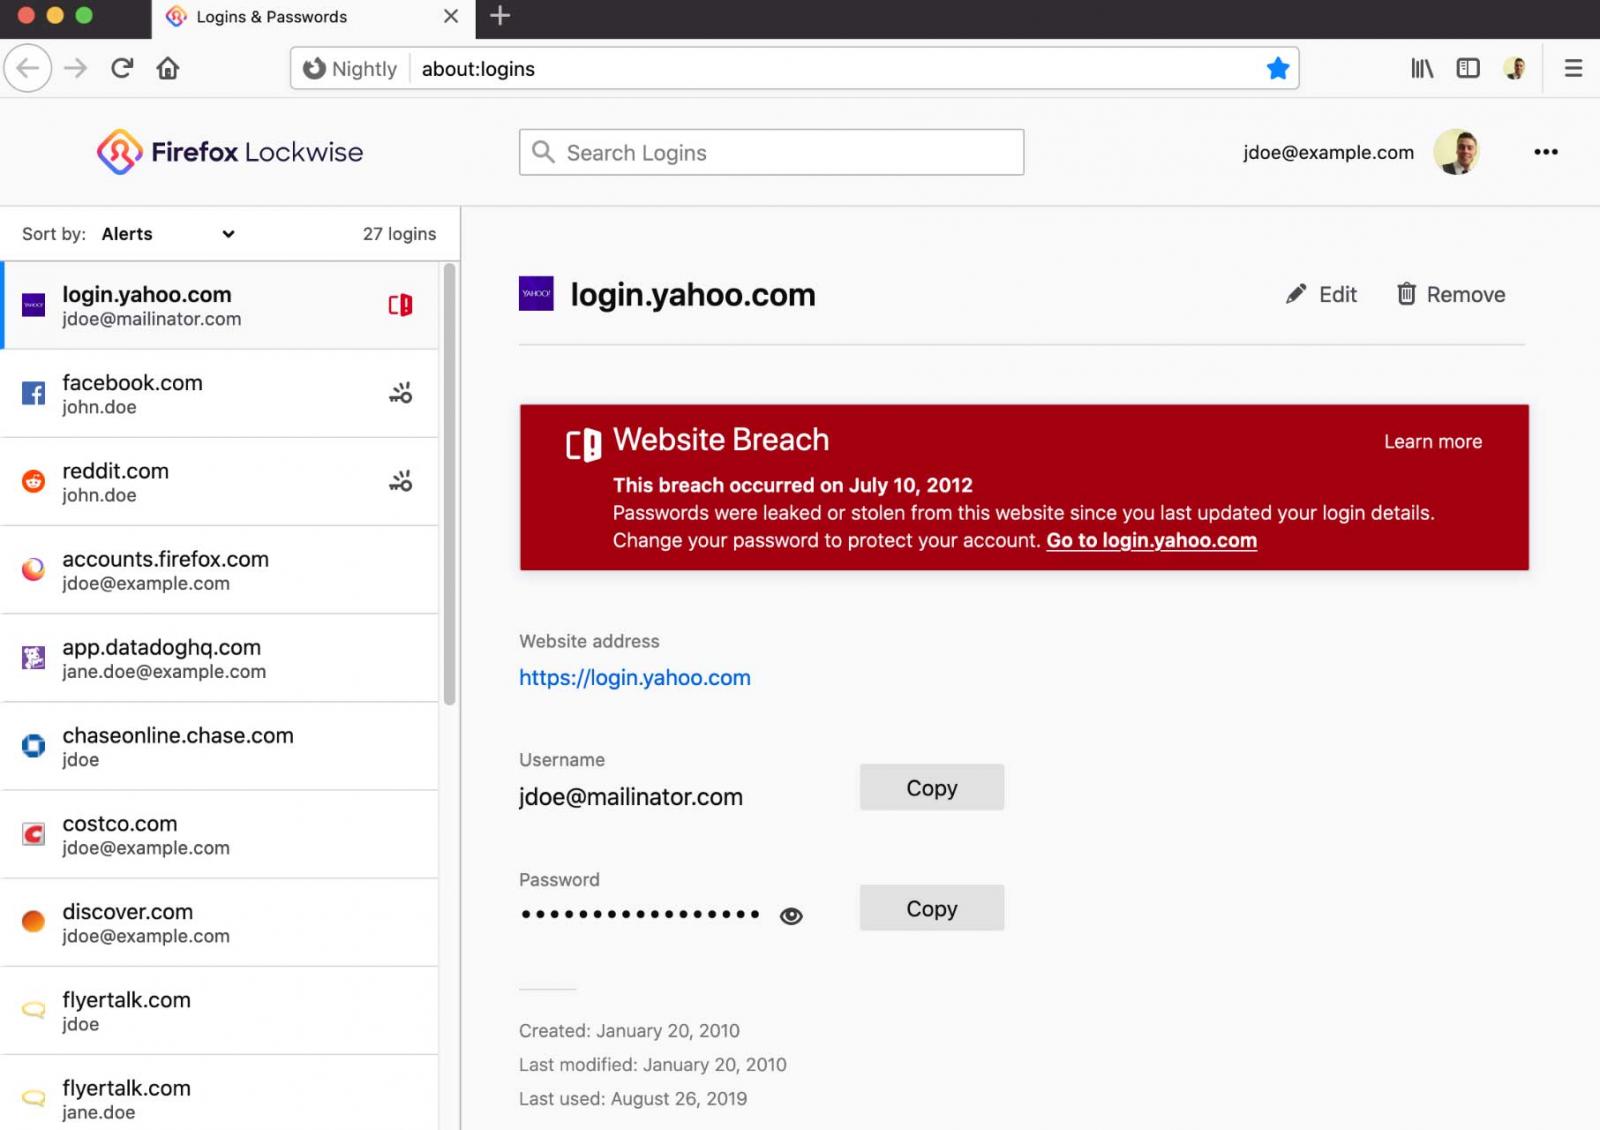Click the Yahoo favicon in detail header
This screenshot has width=1600, height=1130.
pyautogui.click(x=536, y=294)
